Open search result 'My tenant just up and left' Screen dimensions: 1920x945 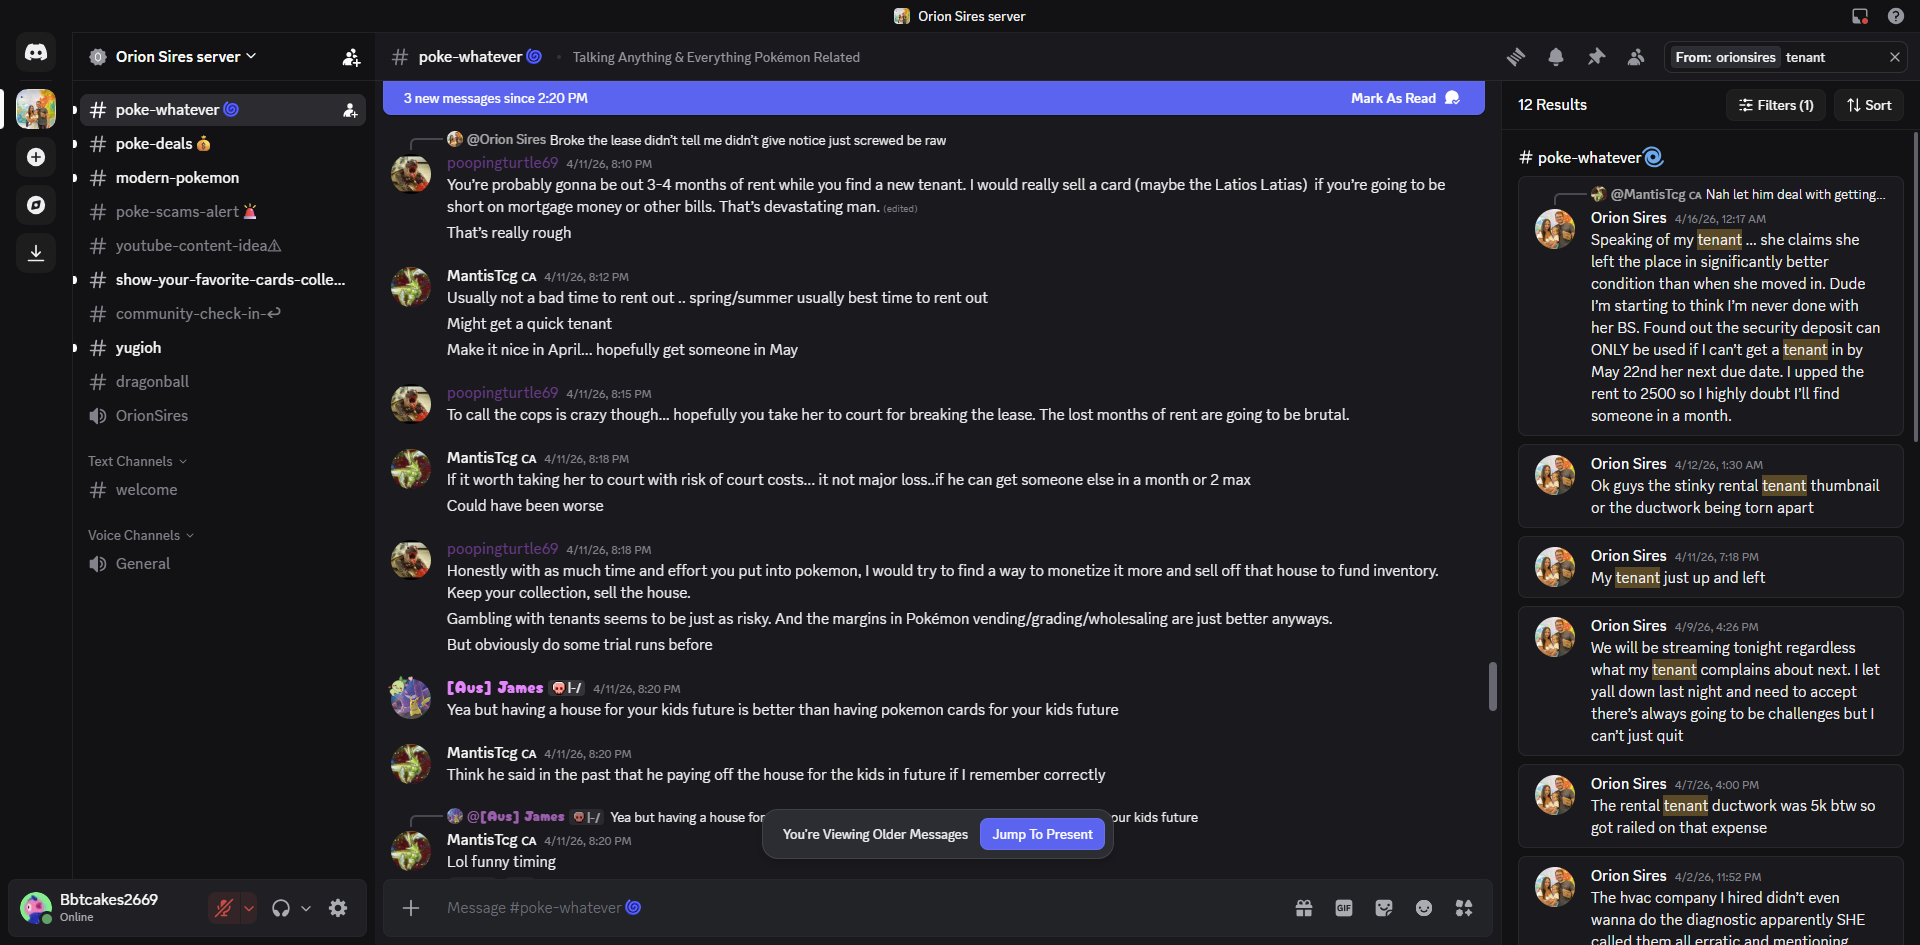(x=1710, y=567)
